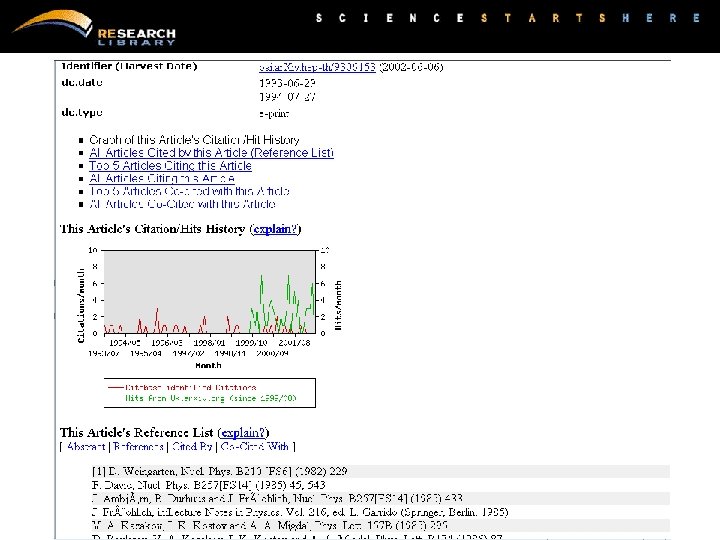Click the Research Library logo

94,28
